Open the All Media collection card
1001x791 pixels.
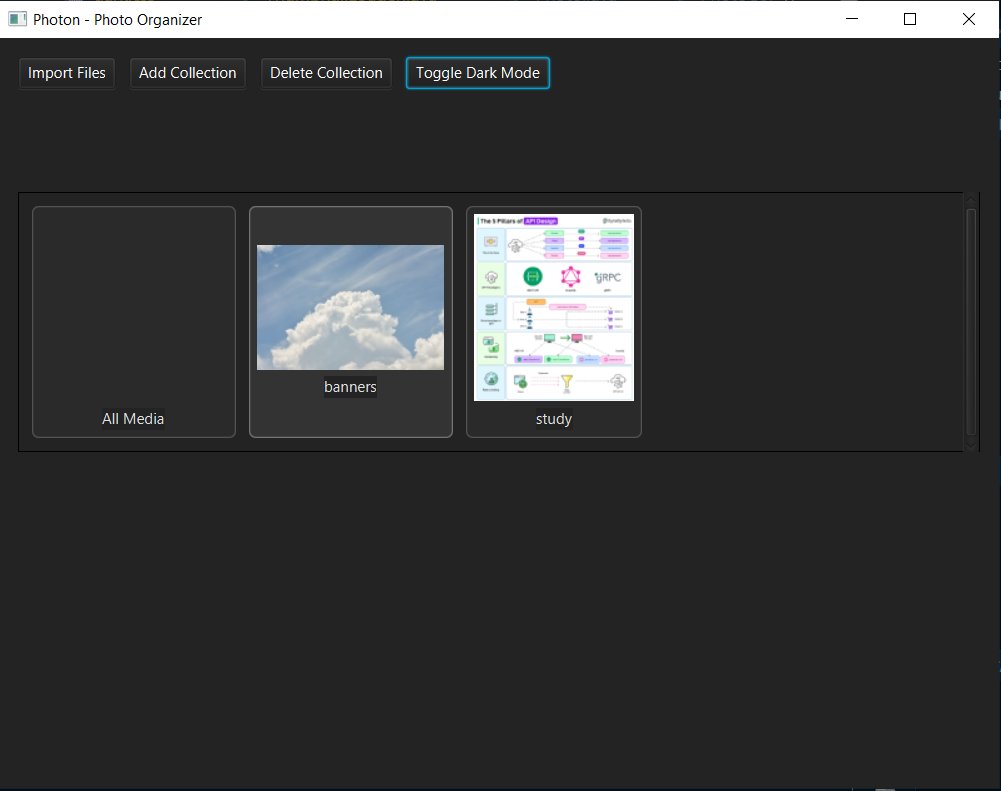click(x=134, y=322)
